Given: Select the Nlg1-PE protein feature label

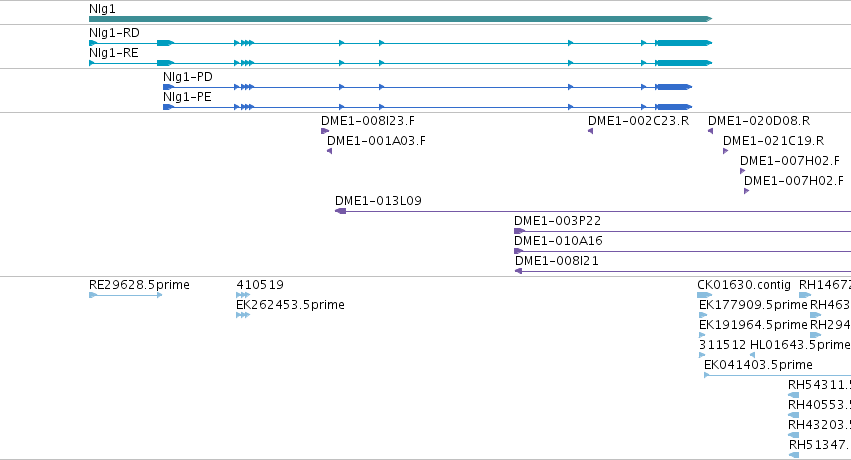Looking at the screenshot, I should pyautogui.click(x=187, y=97).
